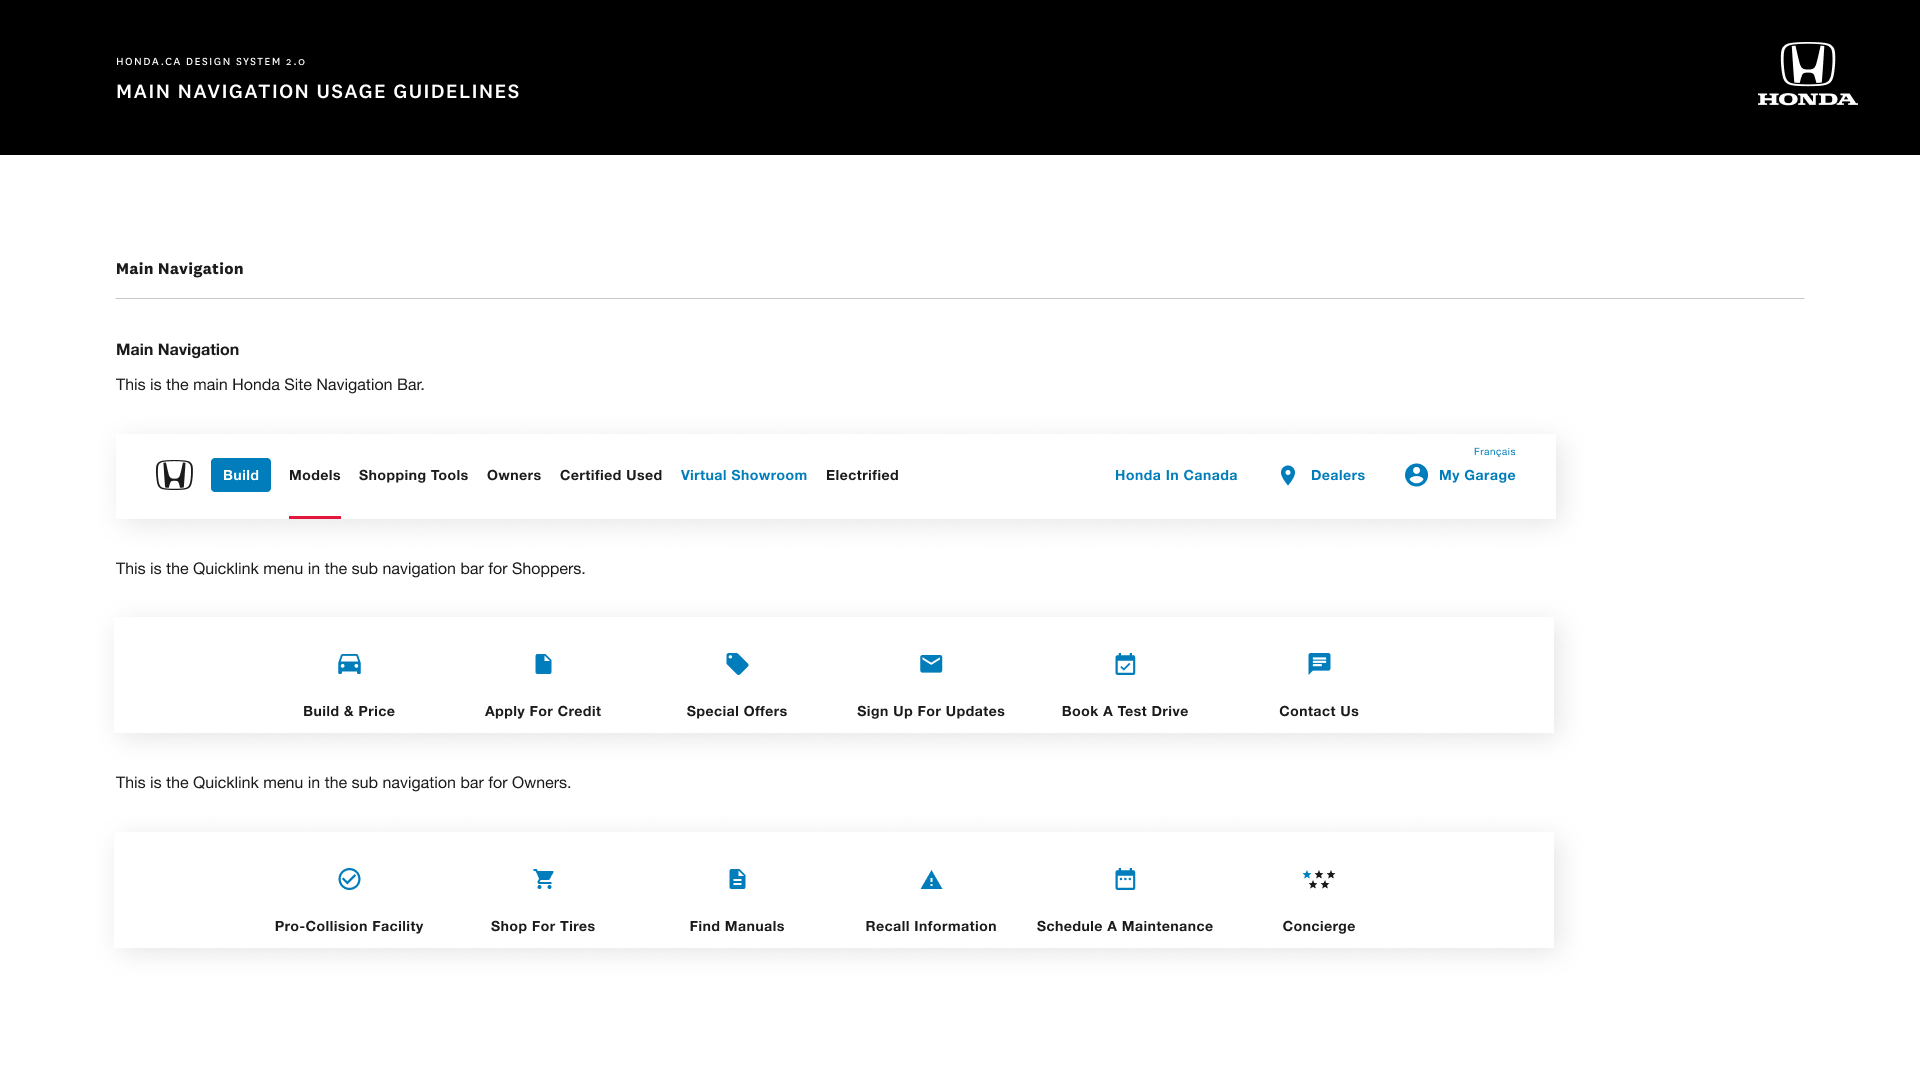The image size is (1920, 1080).
Task: Click the Honda logo in the navigation bar
Action: coord(174,475)
